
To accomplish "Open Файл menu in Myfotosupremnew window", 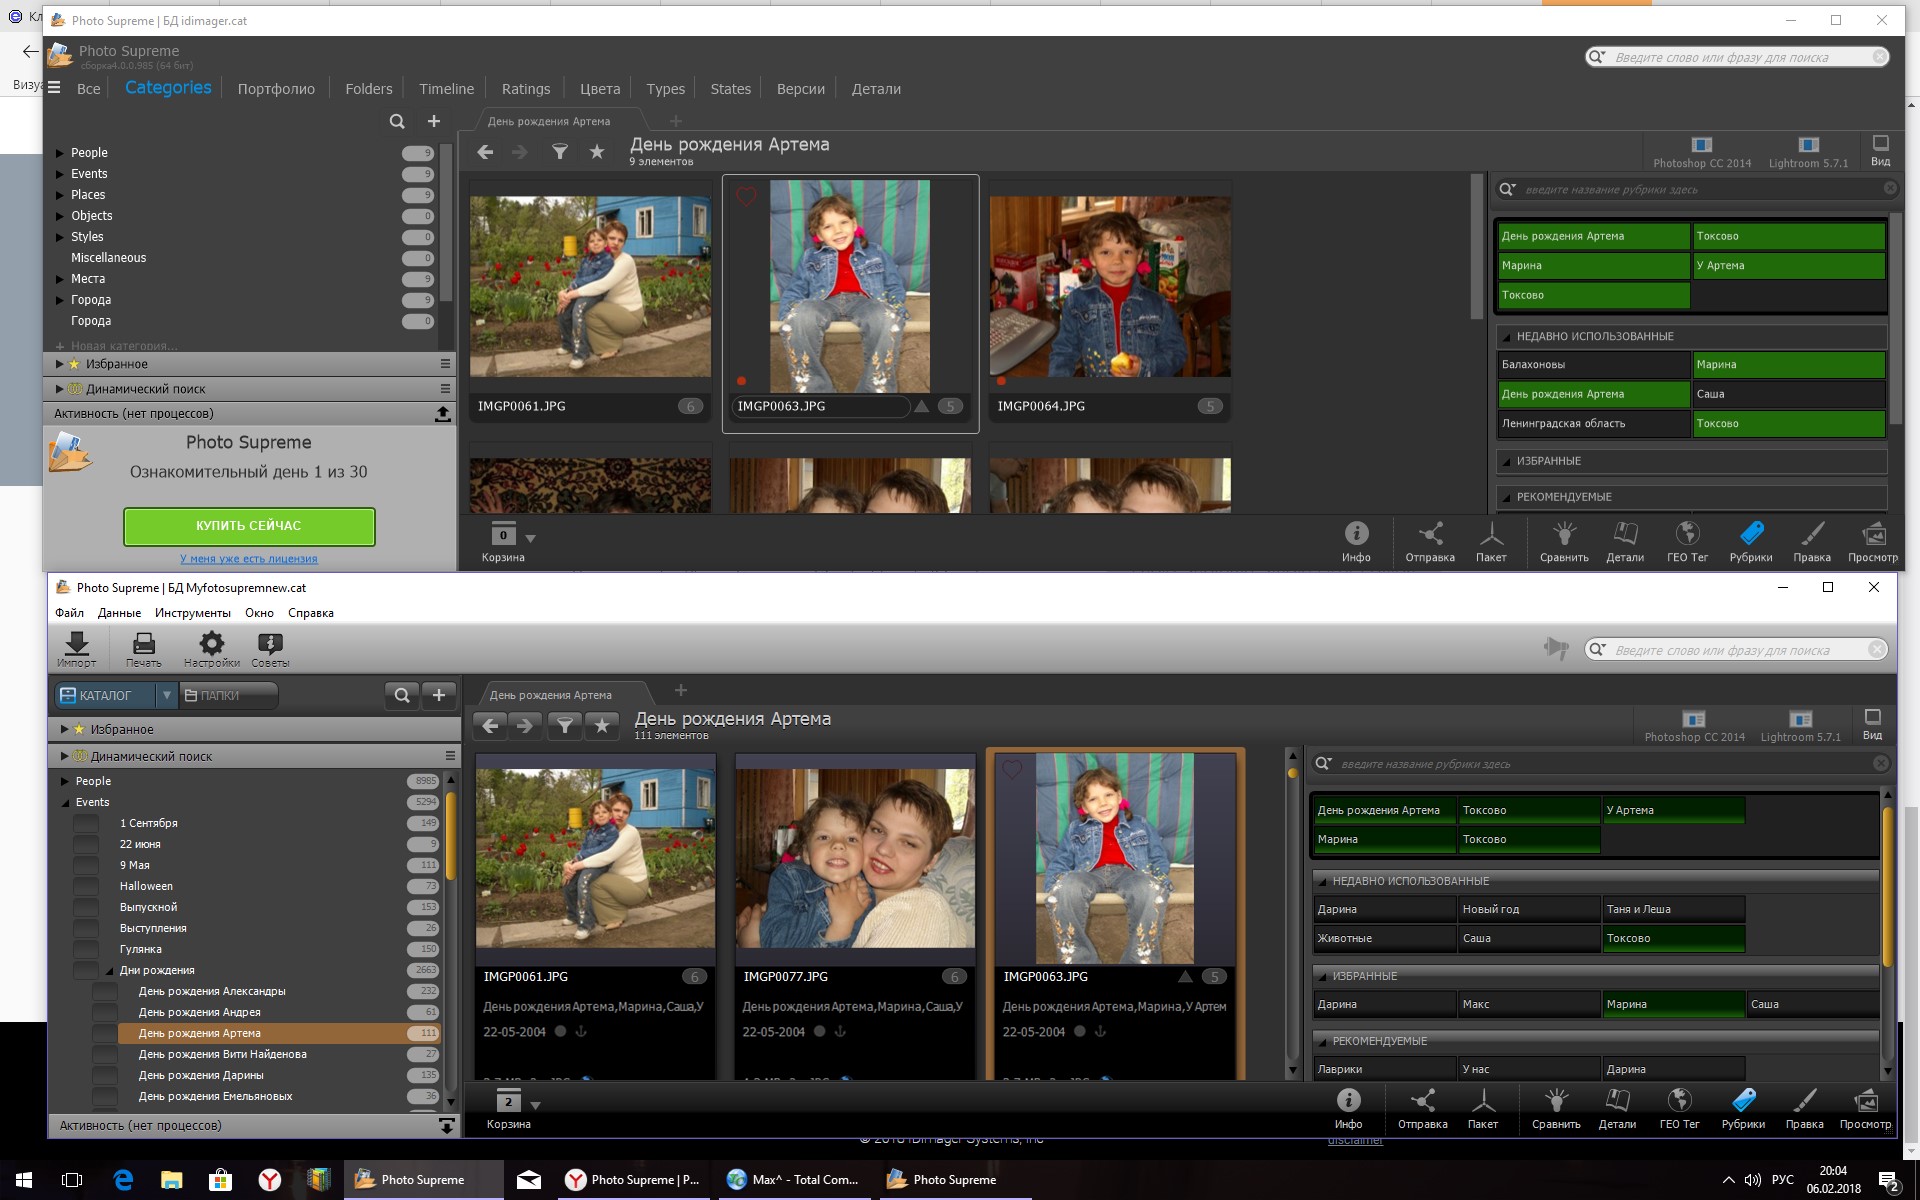I will pos(69,613).
